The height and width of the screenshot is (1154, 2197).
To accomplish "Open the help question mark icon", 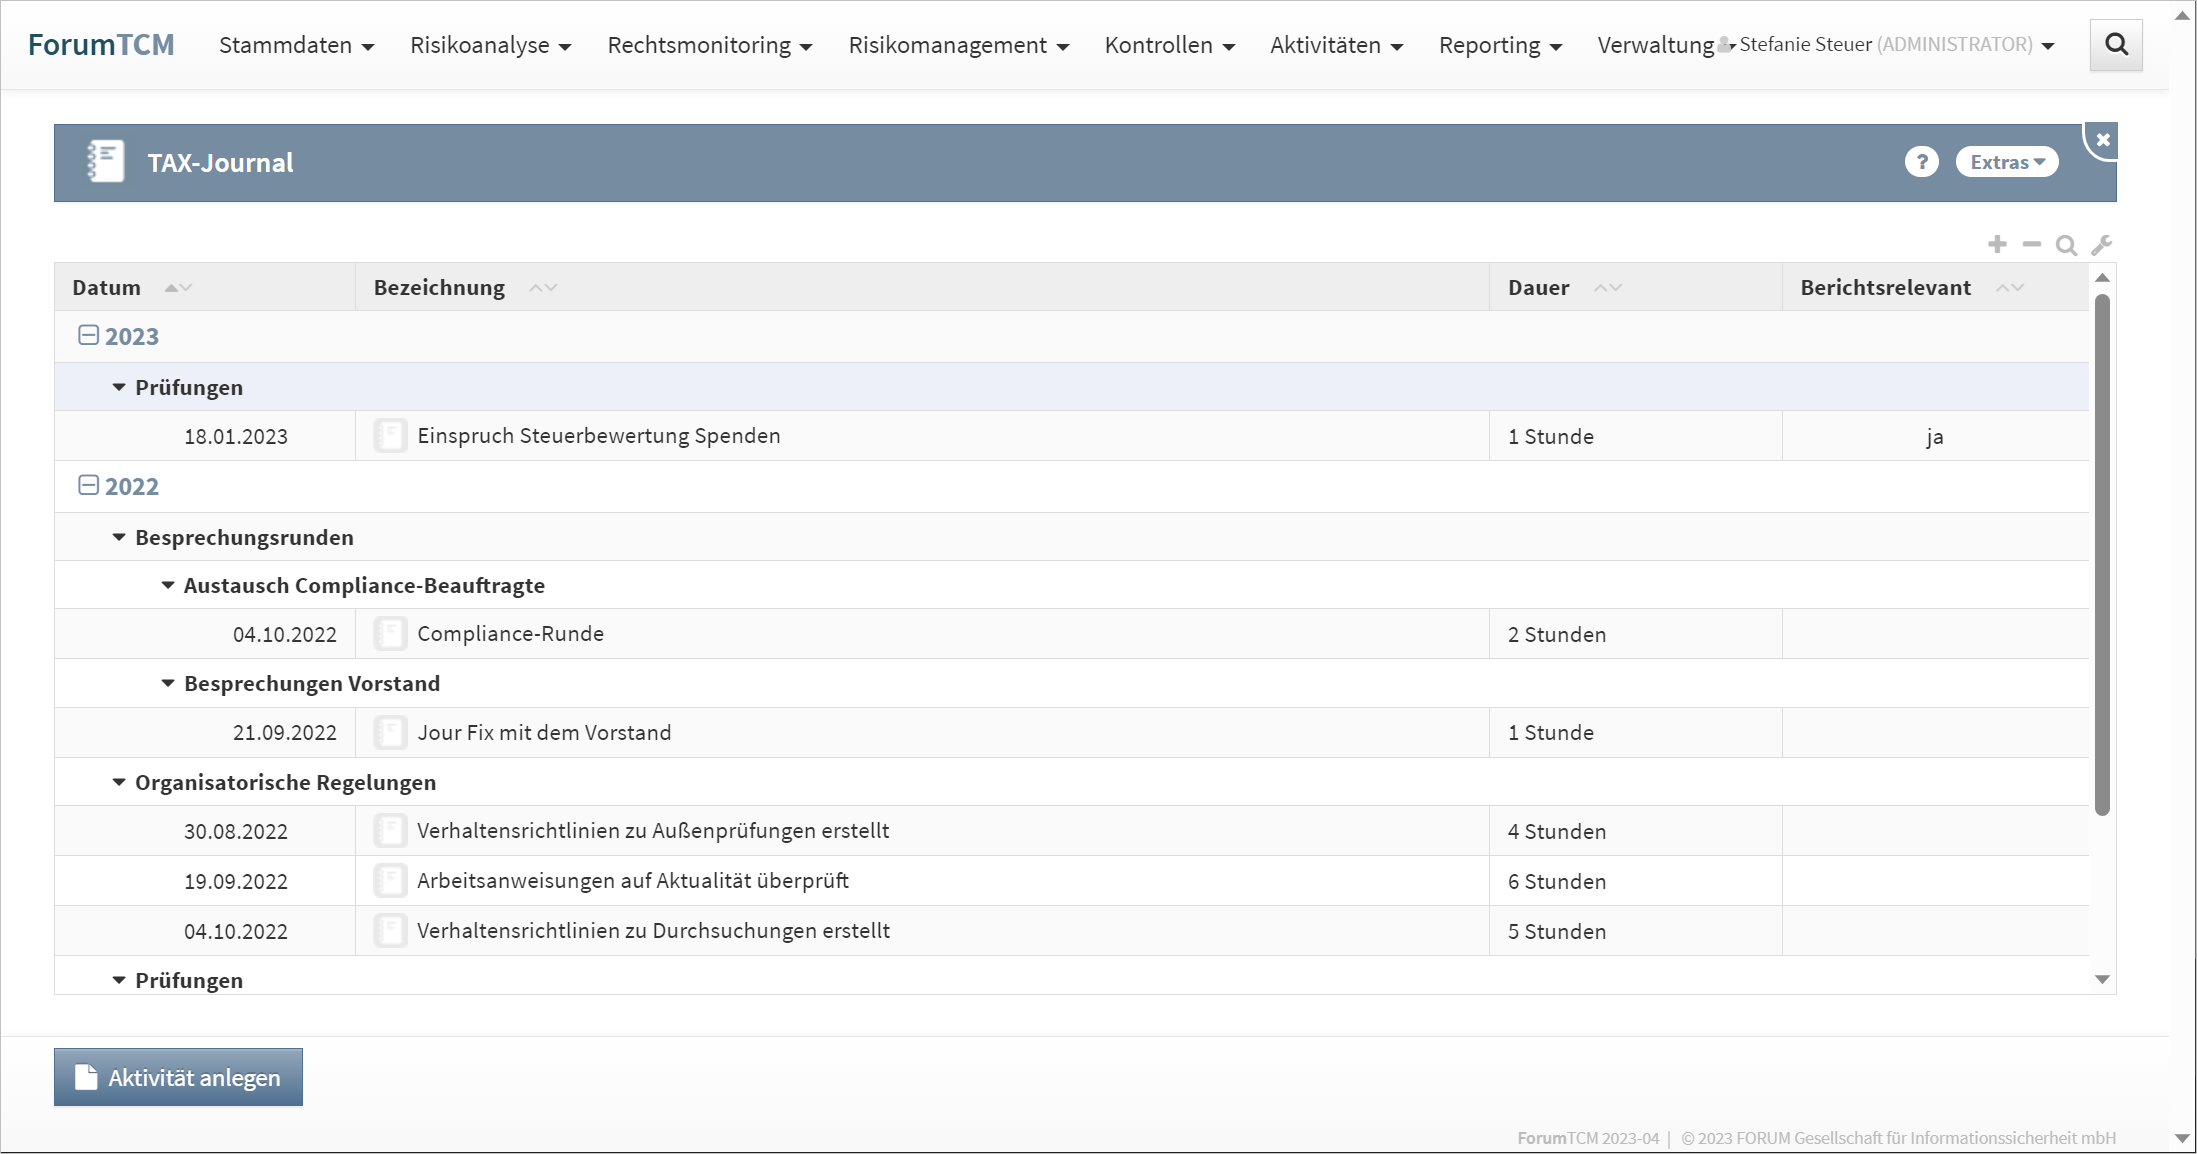I will point(1920,162).
